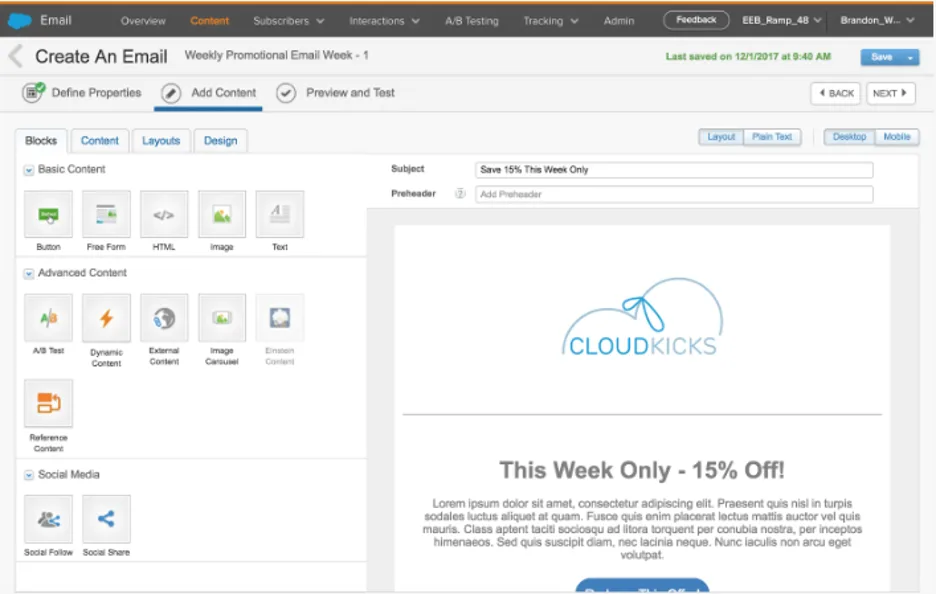The width and height of the screenshot is (936, 594).
Task: Select the Social Share block
Action: coord(106,519)
